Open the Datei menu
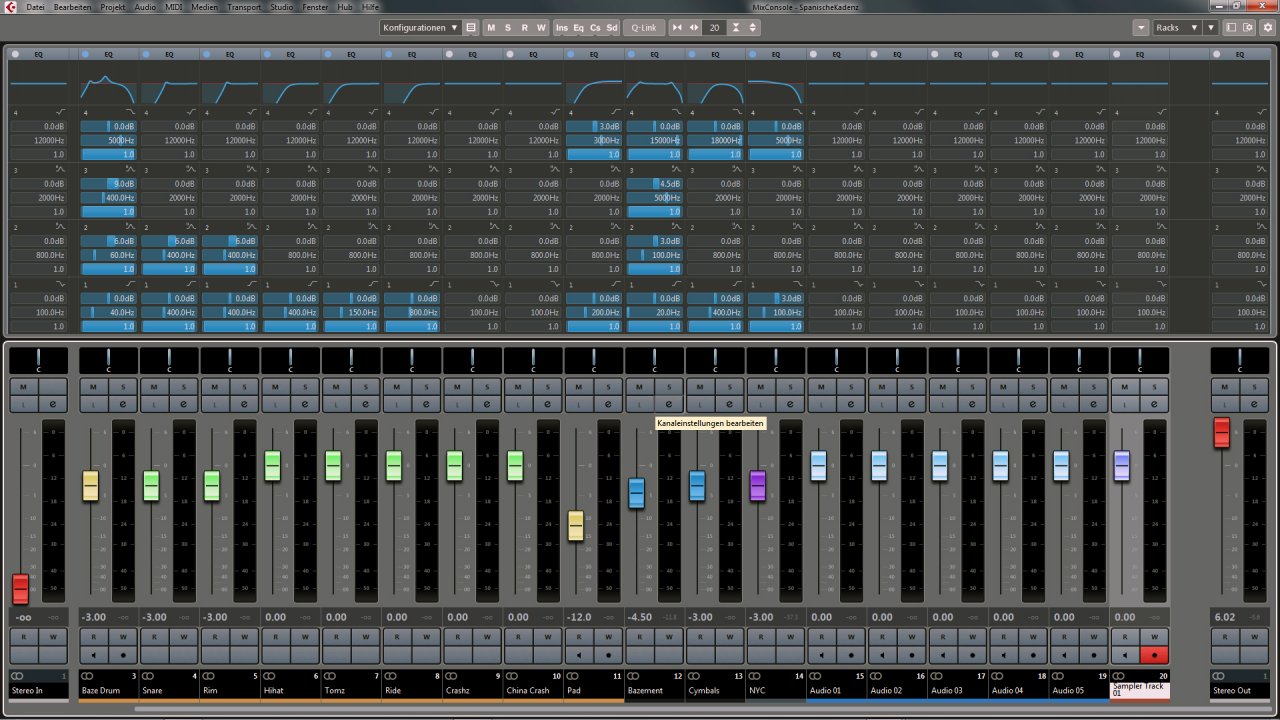 [x=34, y=7]
